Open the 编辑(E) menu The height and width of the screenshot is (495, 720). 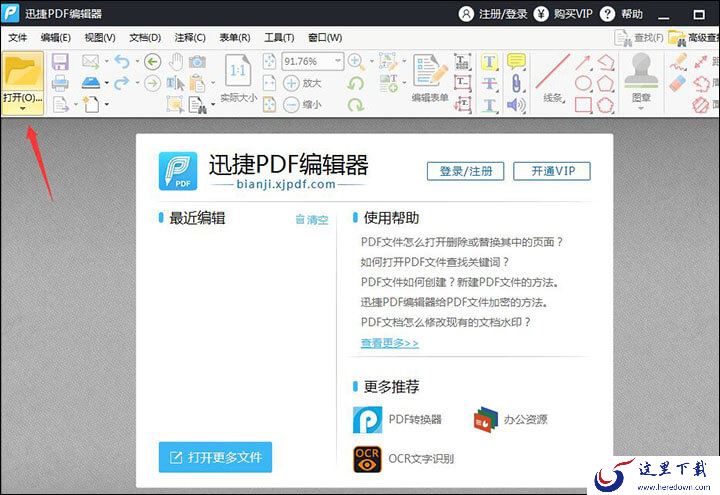[56, 38]
